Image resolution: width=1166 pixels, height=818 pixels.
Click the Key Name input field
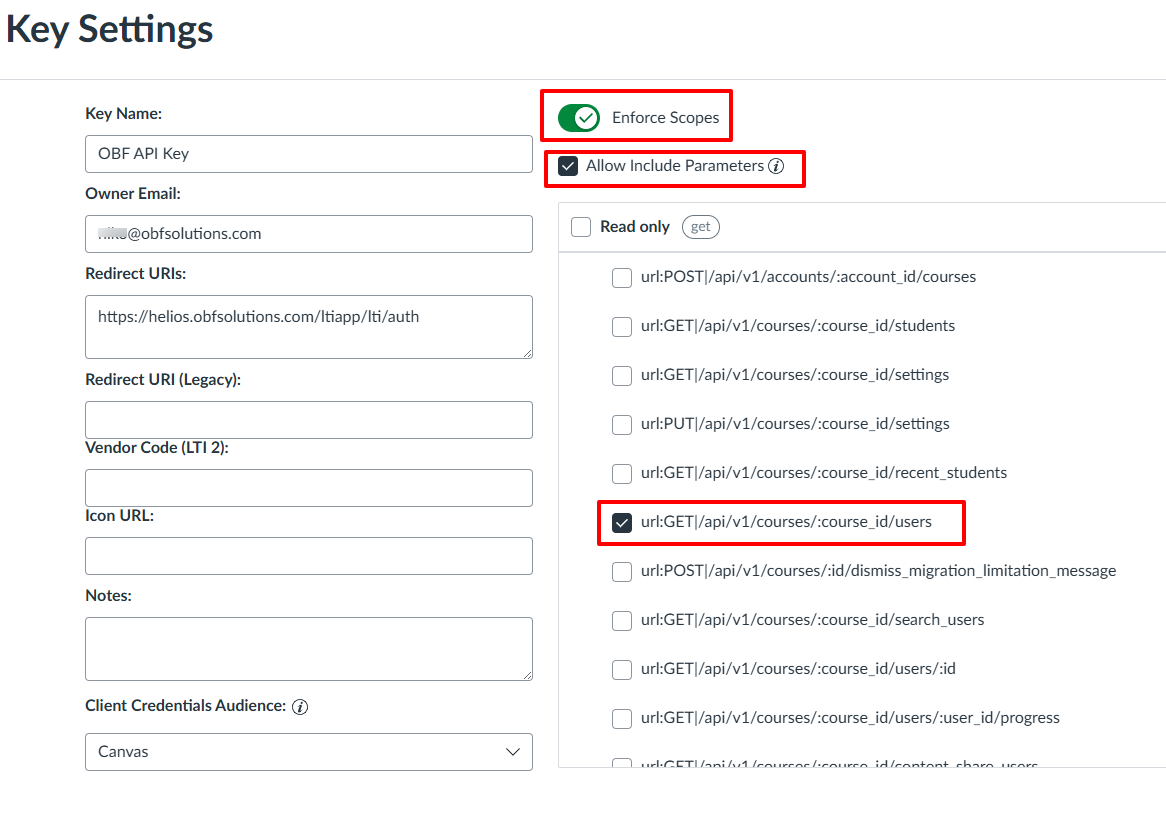pos(309,154)
